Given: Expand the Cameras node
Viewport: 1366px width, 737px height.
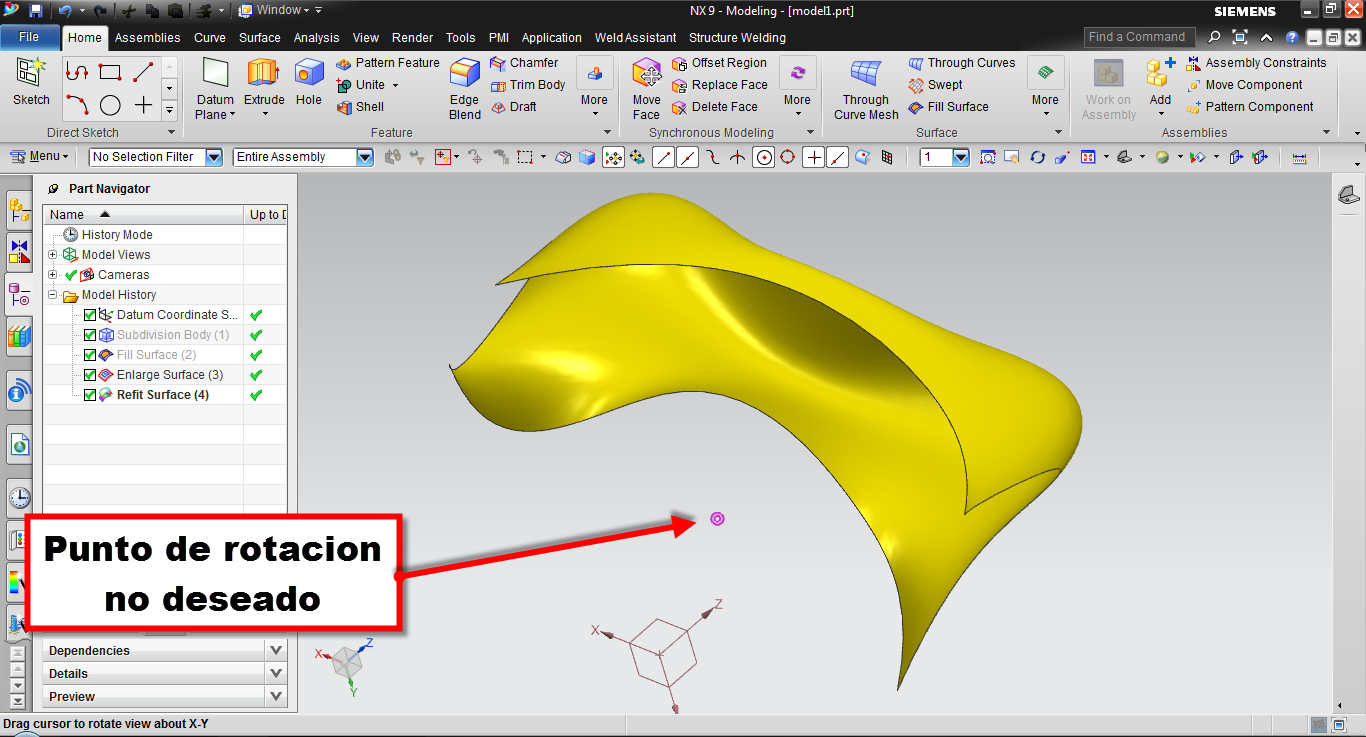Looking at the screenshot, I should [x=52, y=275].
